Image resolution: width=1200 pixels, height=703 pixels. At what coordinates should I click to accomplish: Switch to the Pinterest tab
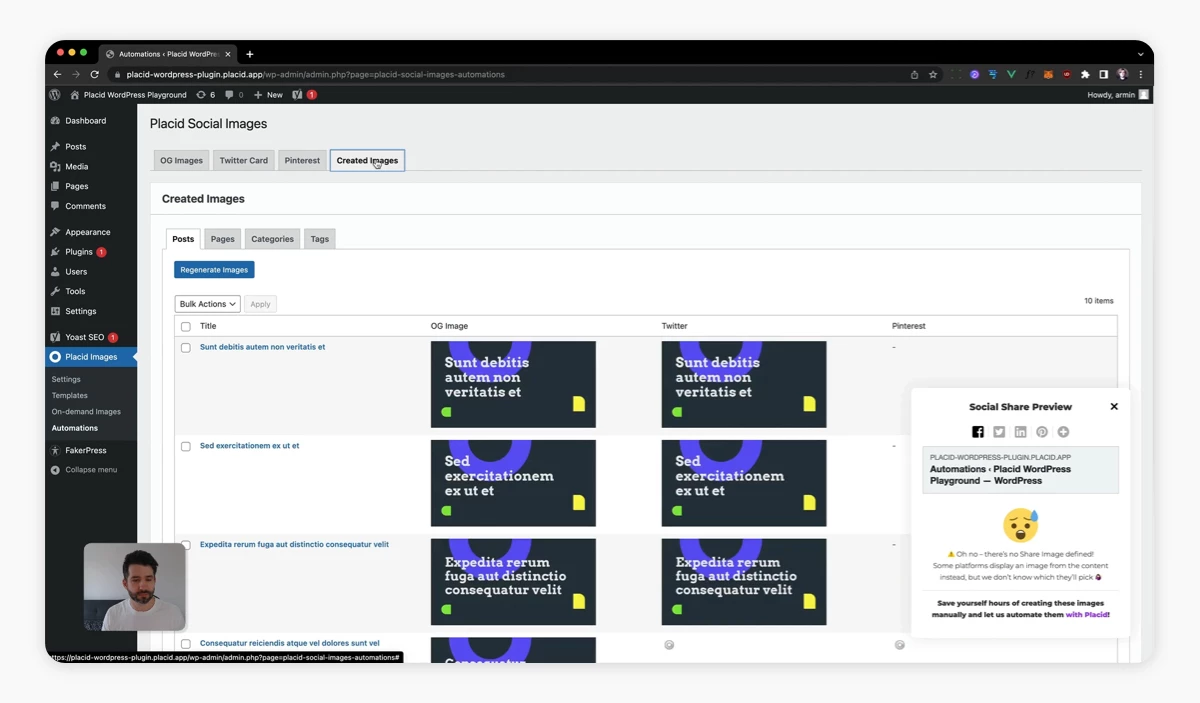pos(302,160)
